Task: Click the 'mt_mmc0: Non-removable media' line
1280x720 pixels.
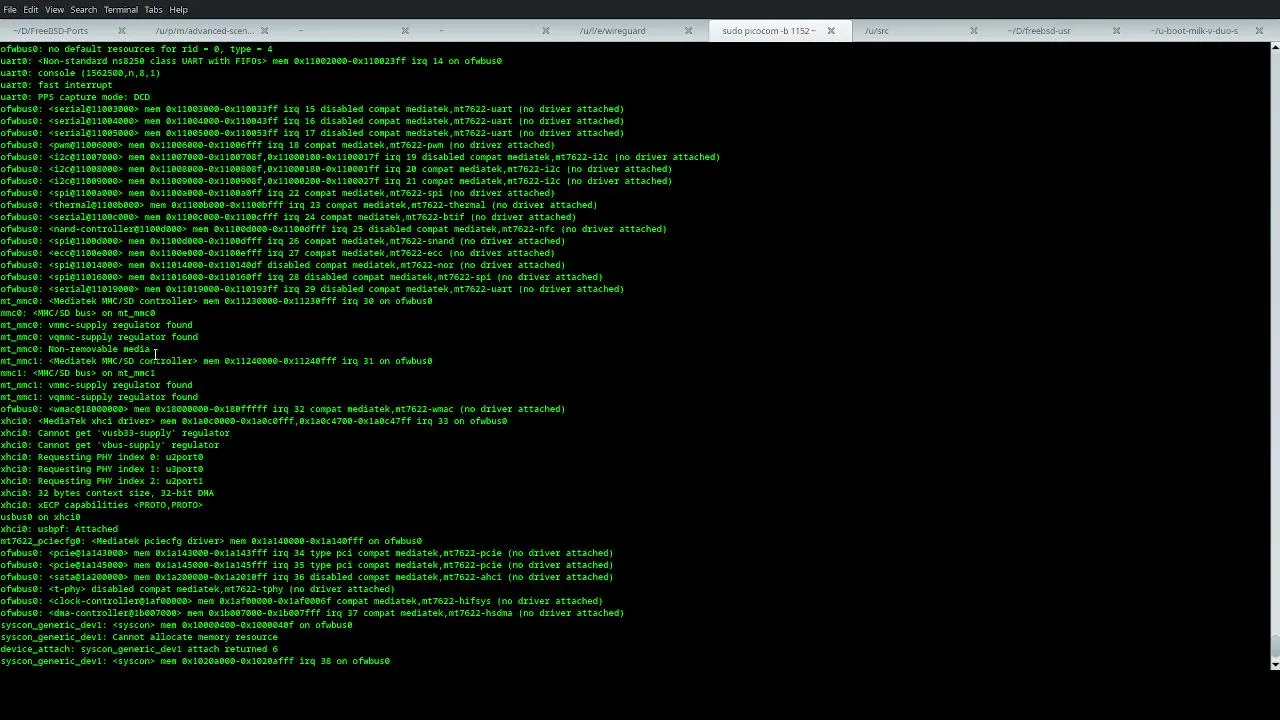Action: (75, 349)
